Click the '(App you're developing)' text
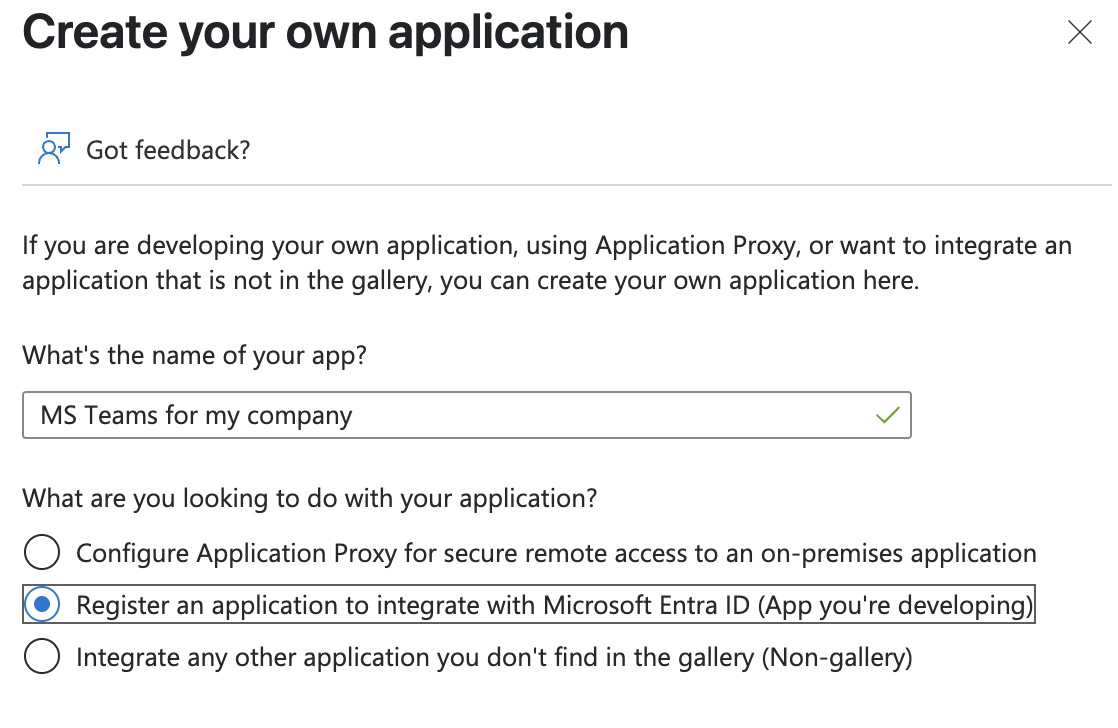 [895, 605]
